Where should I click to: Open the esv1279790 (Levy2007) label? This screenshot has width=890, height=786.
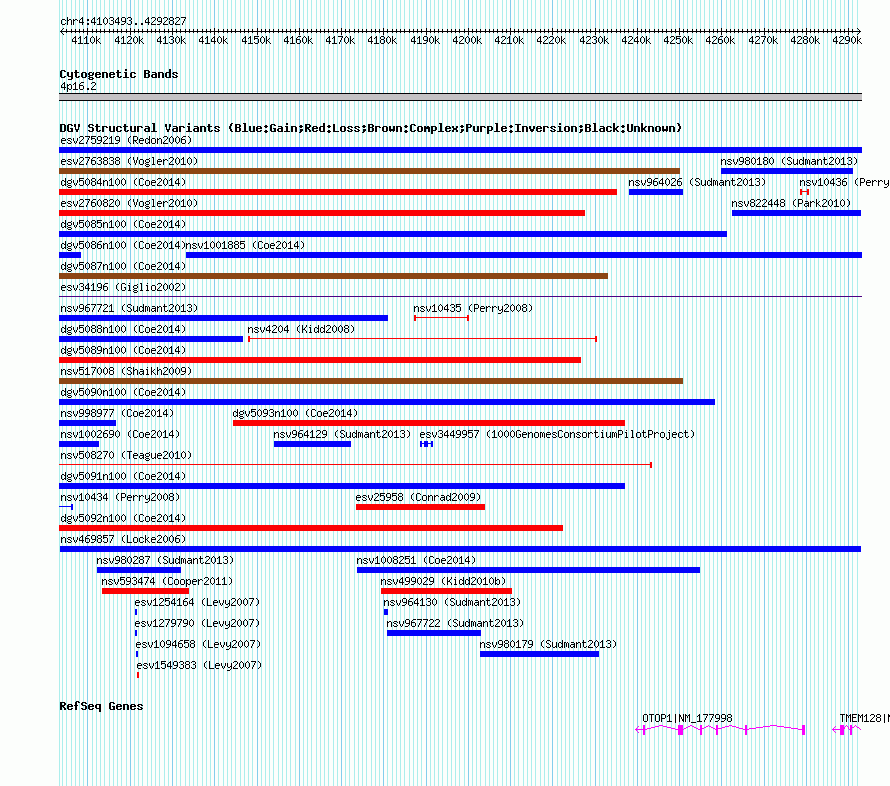click(x=197, y=623)
